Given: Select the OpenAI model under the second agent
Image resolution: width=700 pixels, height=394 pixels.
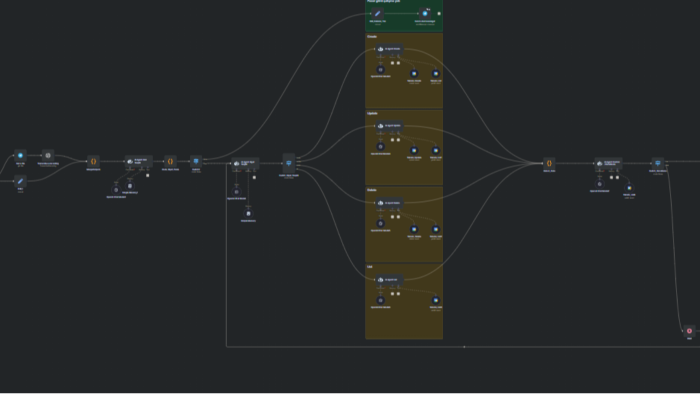Looking at the screenshot, I should (x=237, y=192).
